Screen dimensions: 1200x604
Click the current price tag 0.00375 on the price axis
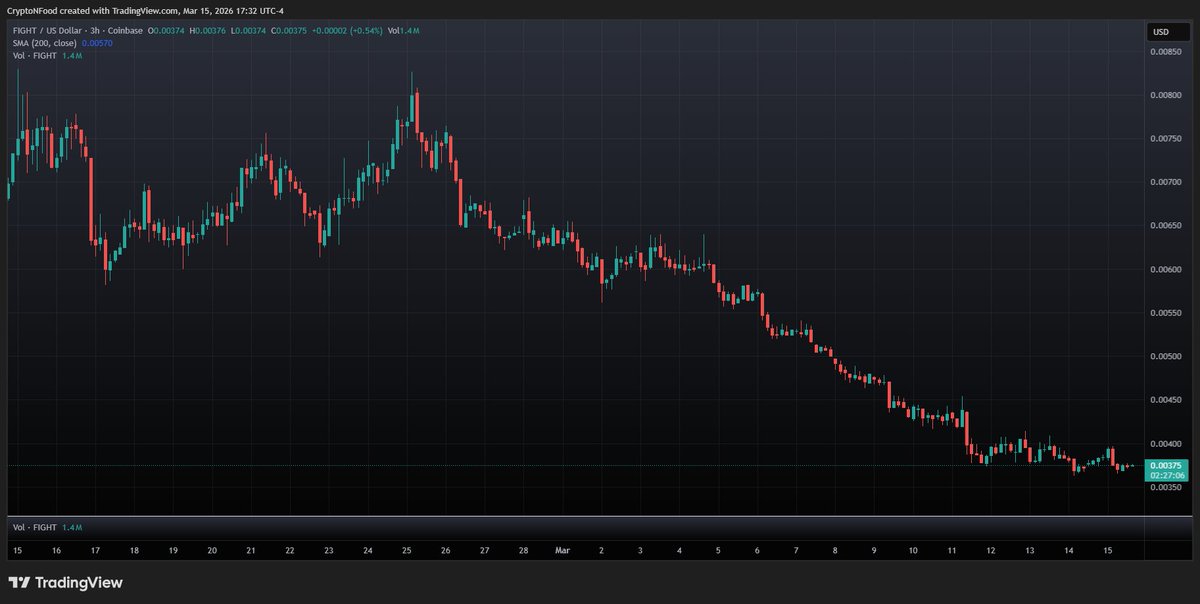click(1166, 466)
